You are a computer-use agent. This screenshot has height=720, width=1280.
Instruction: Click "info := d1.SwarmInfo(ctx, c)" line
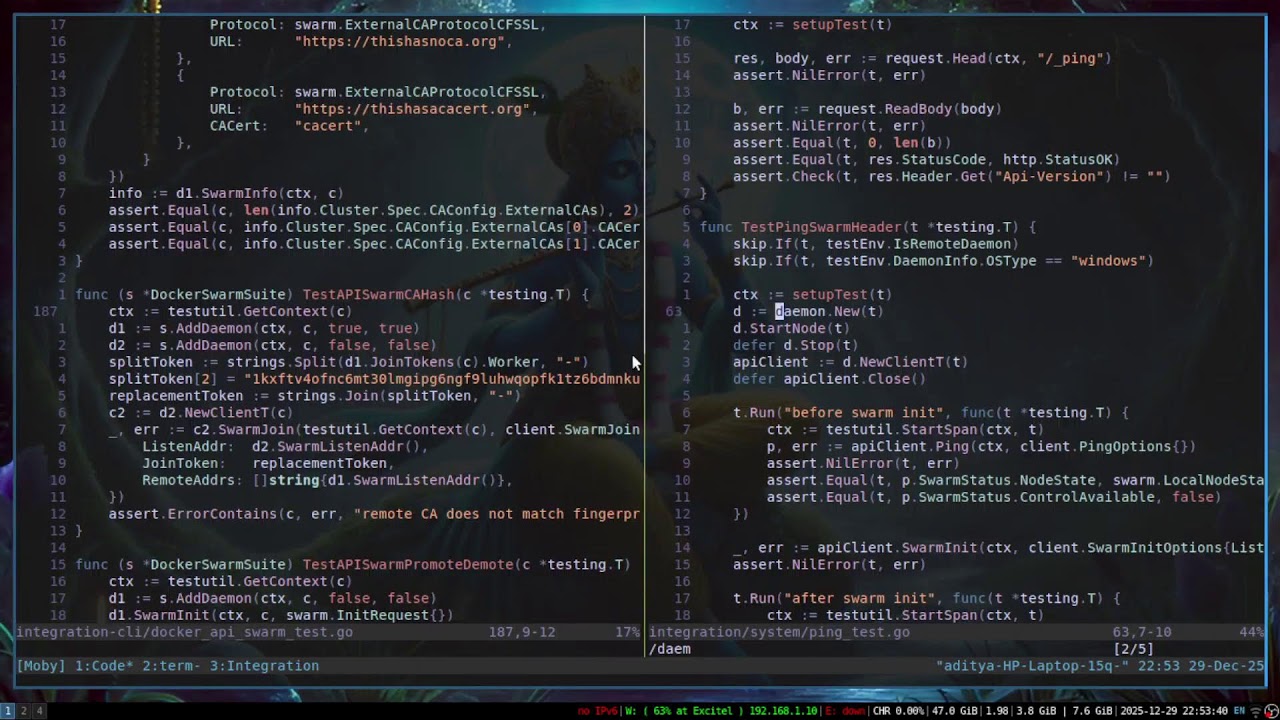tap(226, 193)
